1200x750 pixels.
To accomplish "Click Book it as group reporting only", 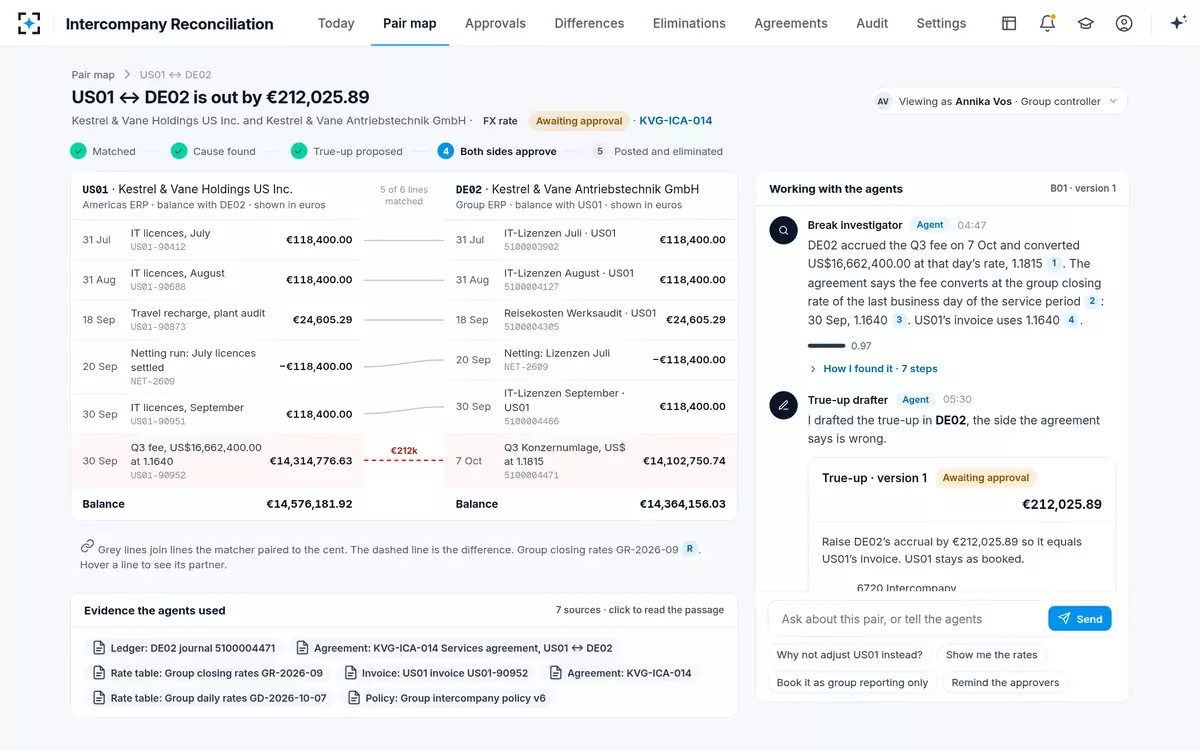I will (852, 683).
